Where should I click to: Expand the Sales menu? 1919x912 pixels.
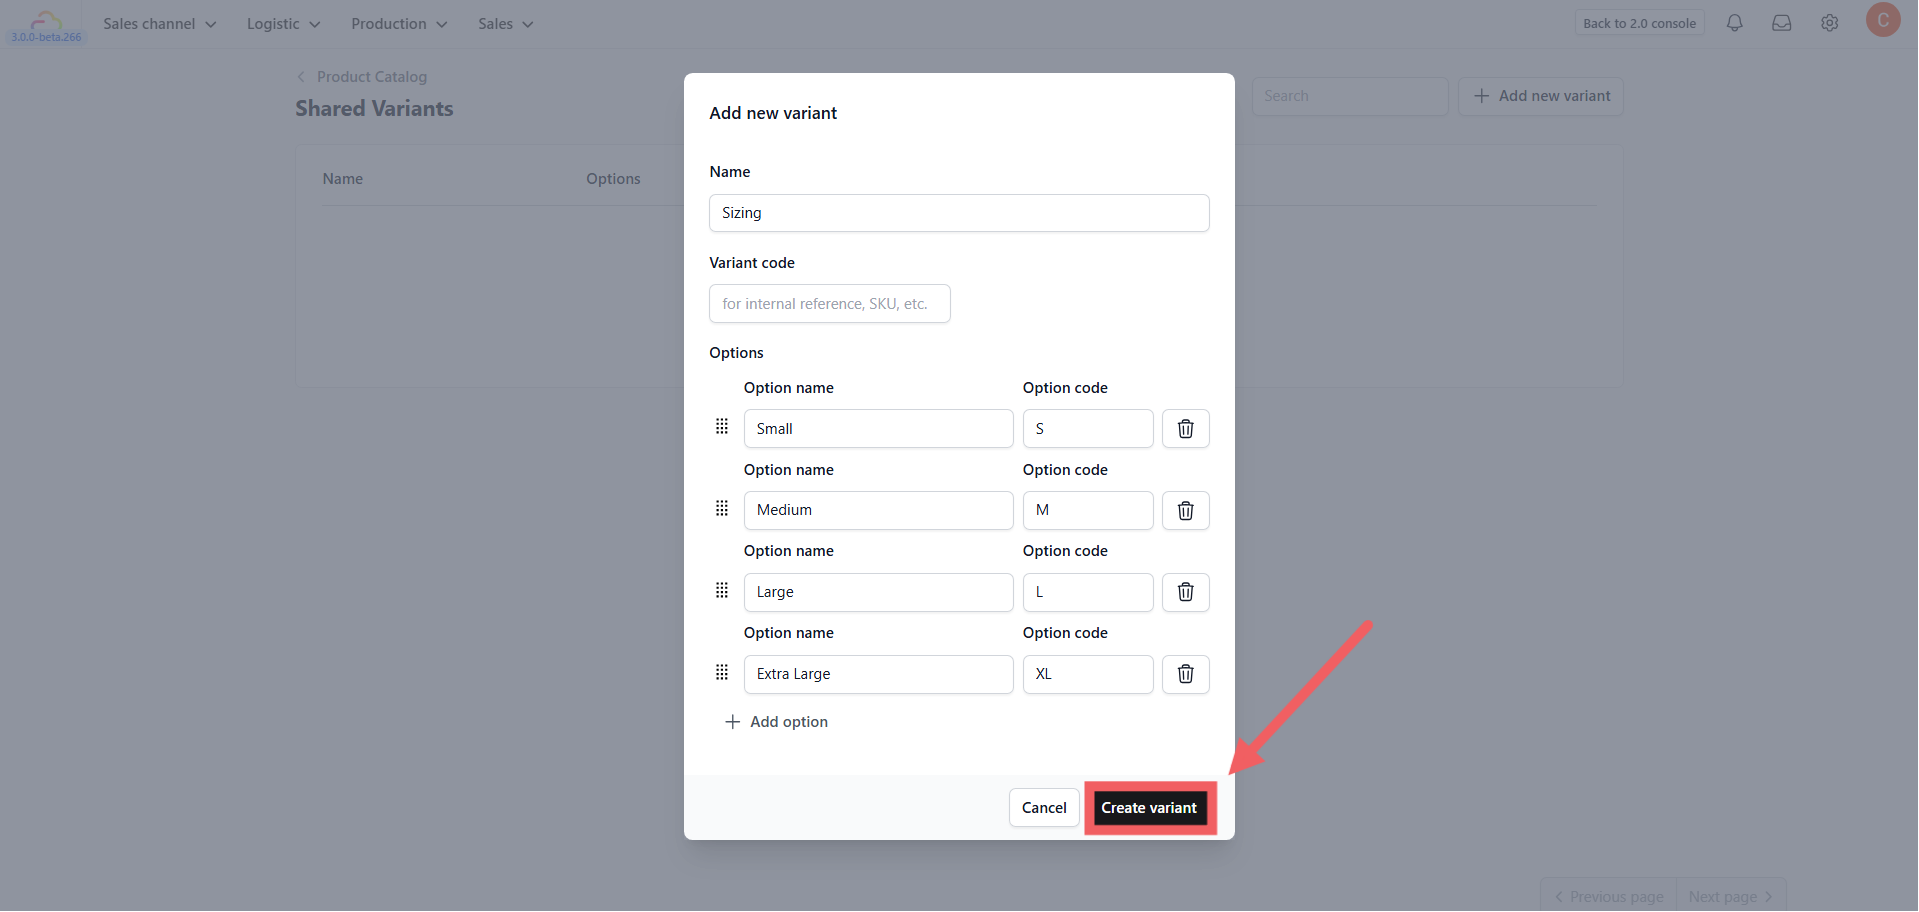[506, 24]
